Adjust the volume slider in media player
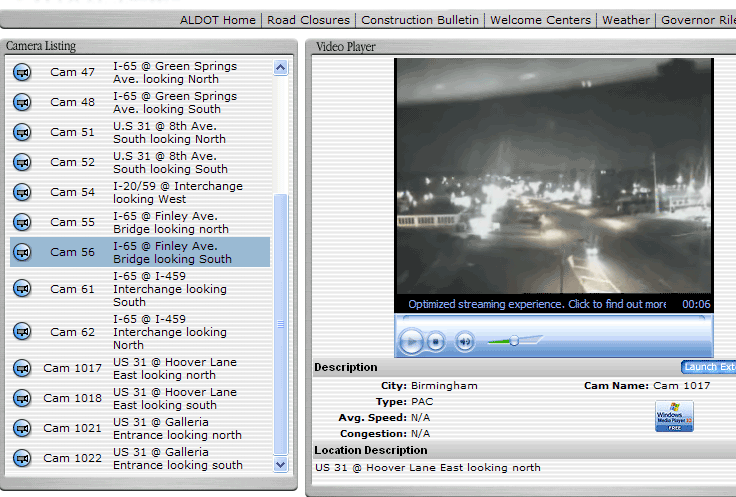This screenshot has height=497, width=736. [x=515, y=340]
